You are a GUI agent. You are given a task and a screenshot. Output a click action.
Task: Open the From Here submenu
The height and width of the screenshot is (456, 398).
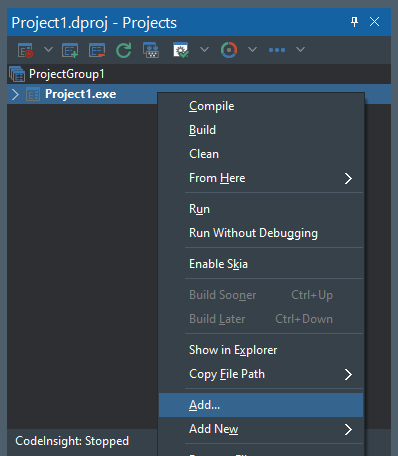coord(261,178)
